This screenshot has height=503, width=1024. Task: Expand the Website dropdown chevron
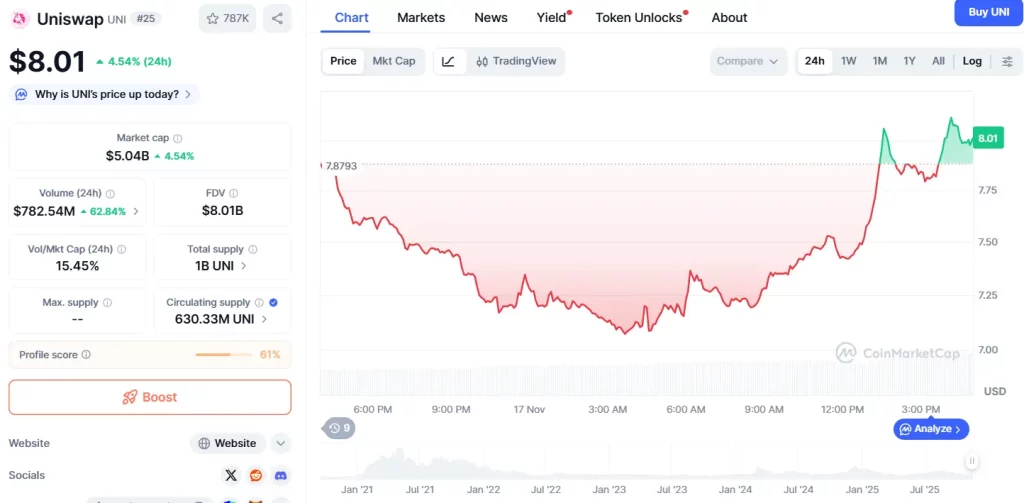pyautogui.click(x=280, y=444)
